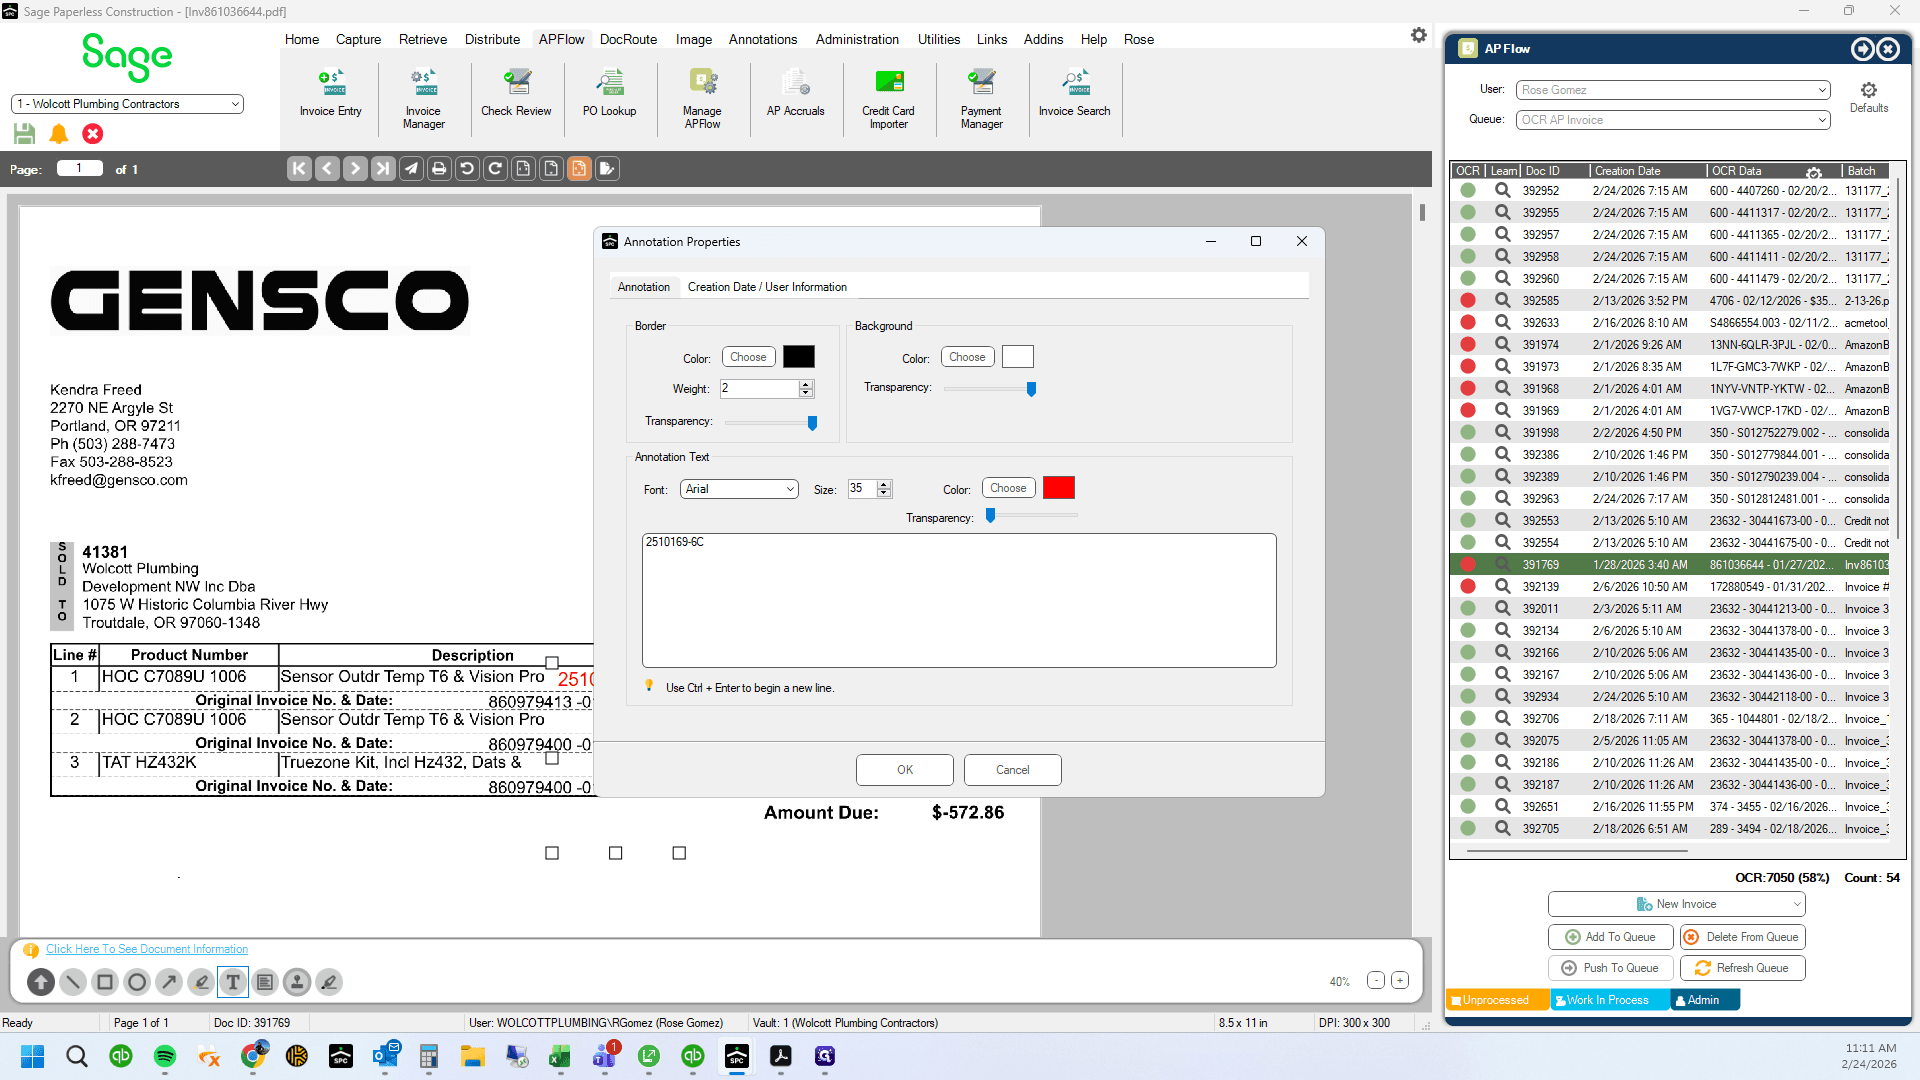Fit the page to width

(523, 169)
